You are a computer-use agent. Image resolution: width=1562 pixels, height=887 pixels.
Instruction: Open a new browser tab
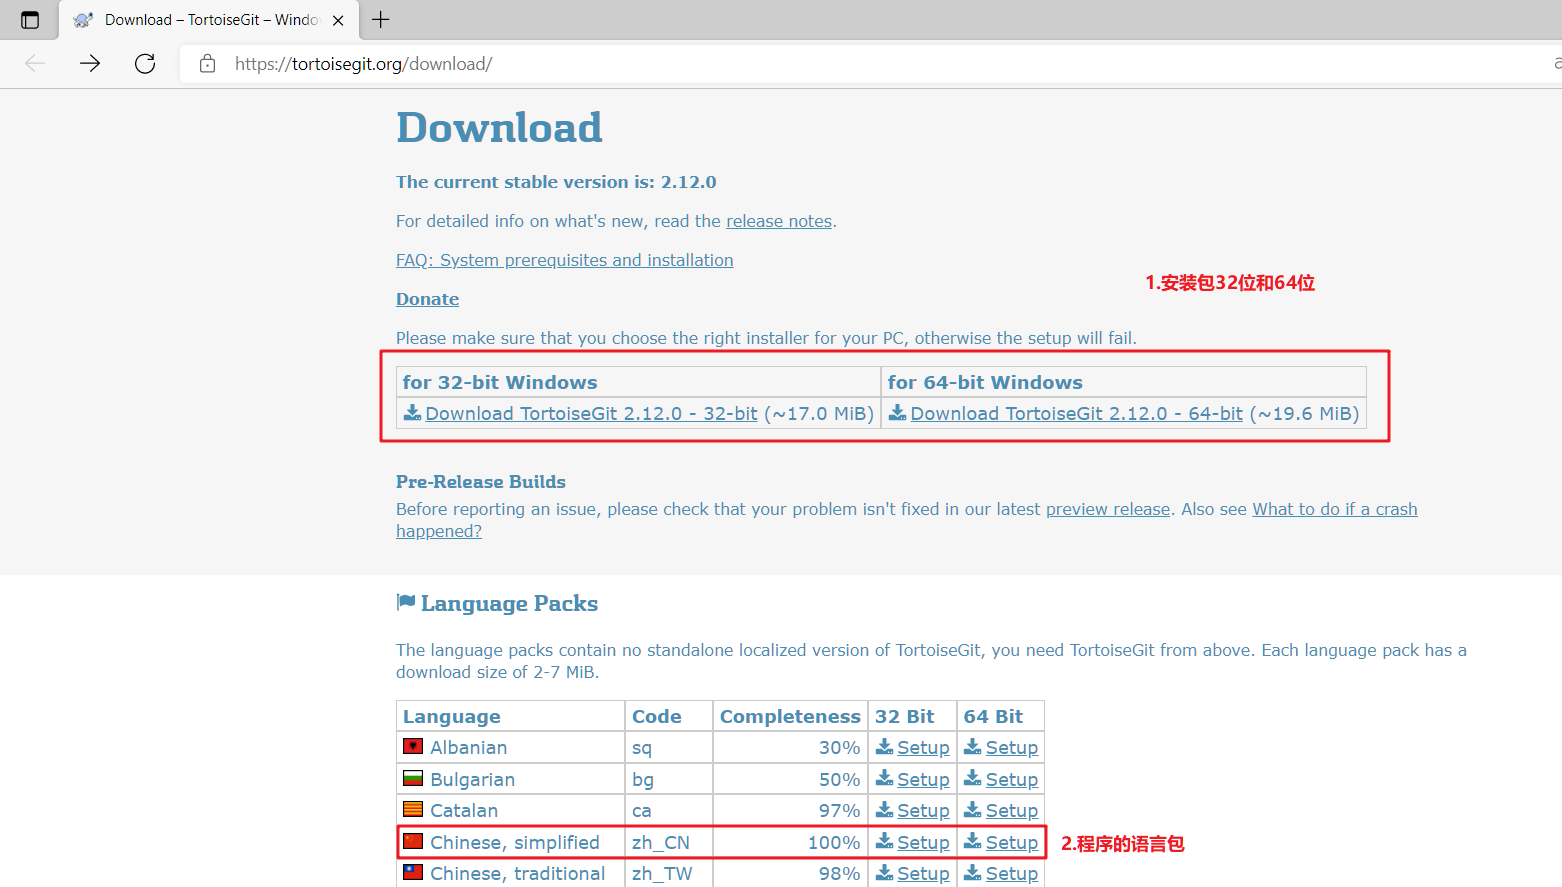(381, 19)
